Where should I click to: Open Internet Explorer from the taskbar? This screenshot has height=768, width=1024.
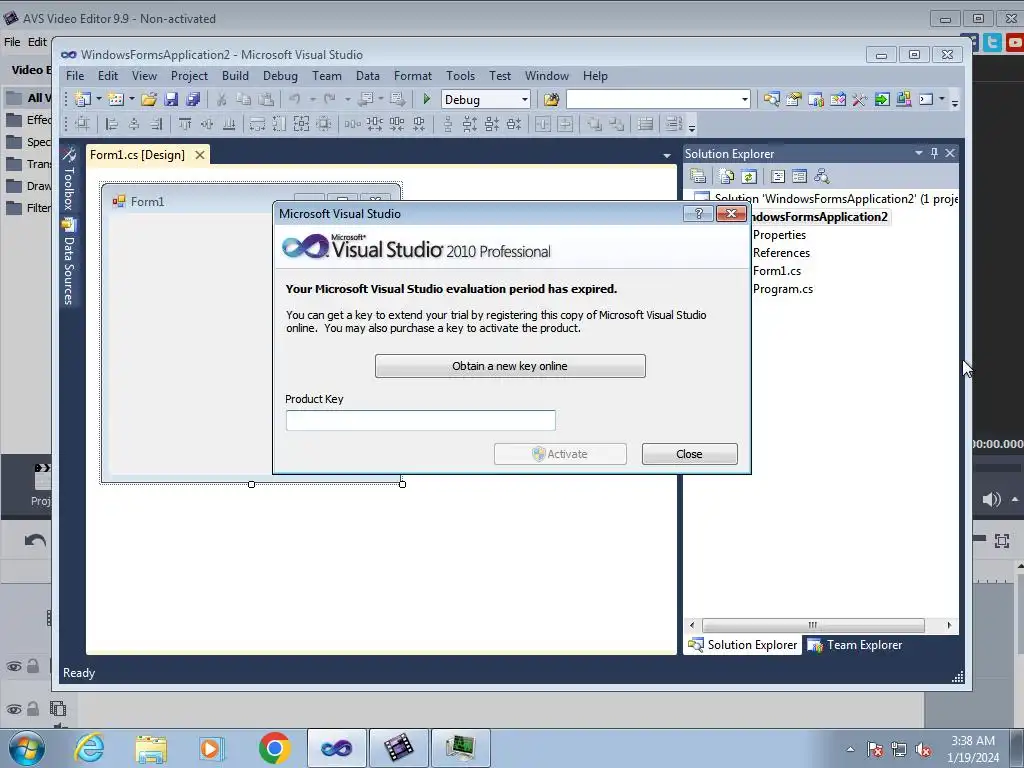click(x=89, y=748)
